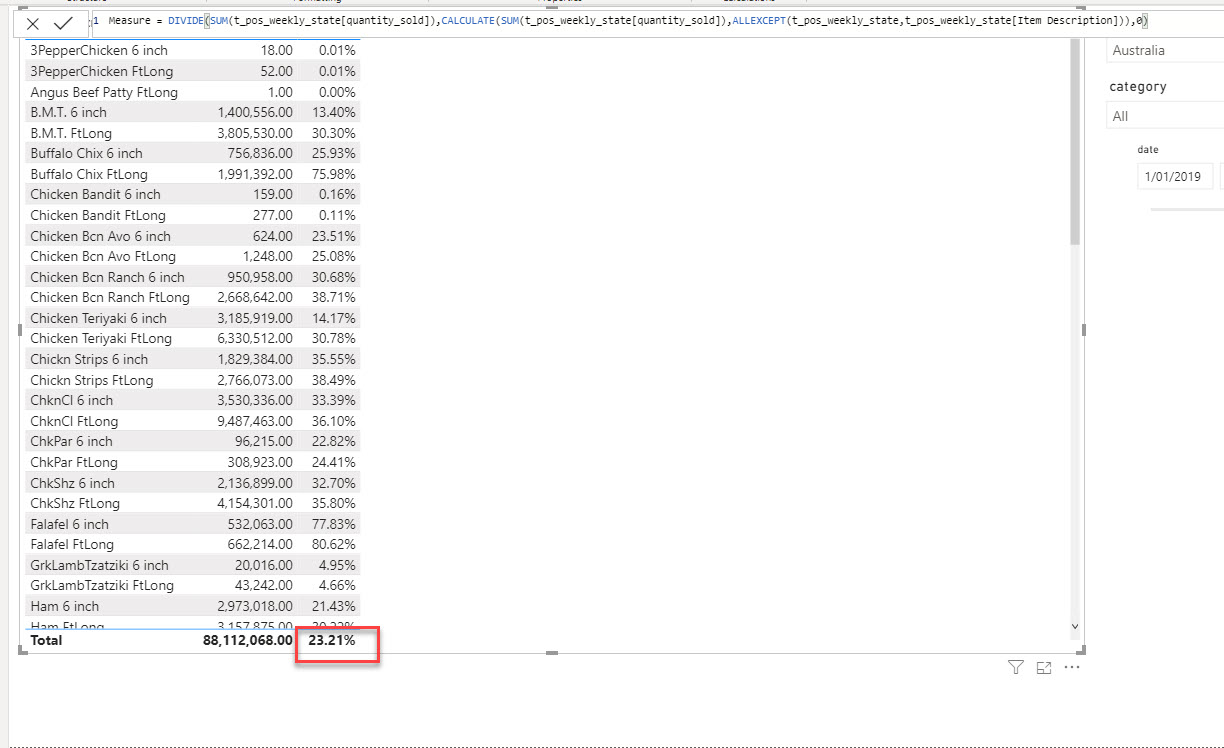1224x748 pixels.
Task: Select the Falafel 6 inch item
Action: point(69,524)
